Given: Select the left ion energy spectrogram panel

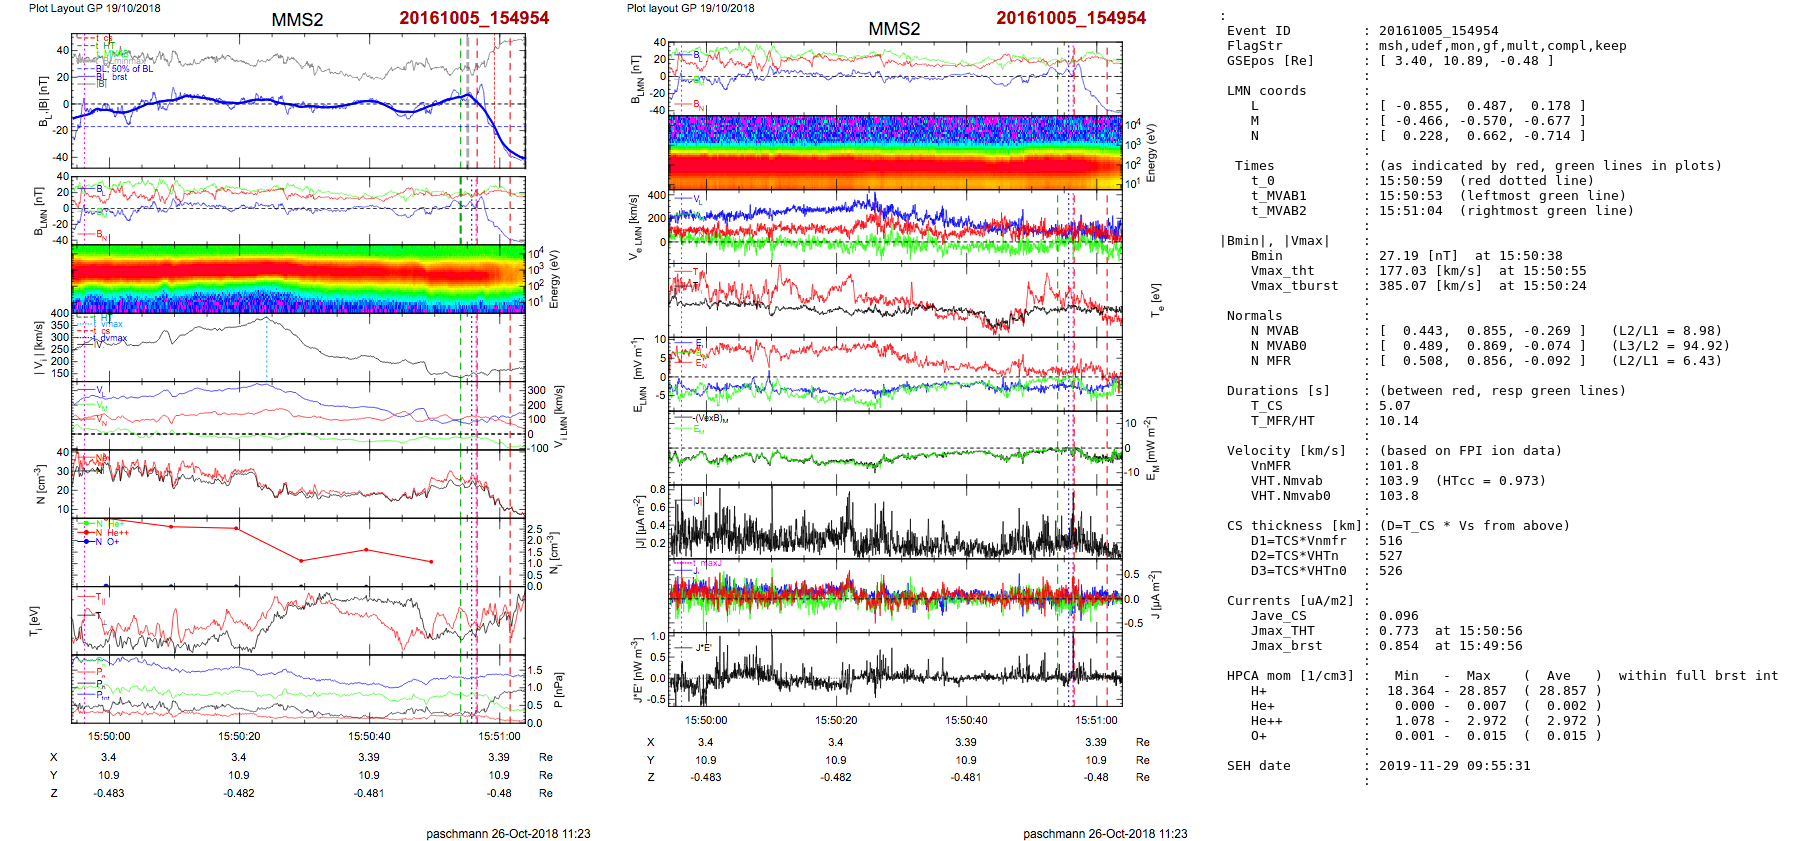Looking at the screenshot, I should pyautogui.click(x=298, y=278).
